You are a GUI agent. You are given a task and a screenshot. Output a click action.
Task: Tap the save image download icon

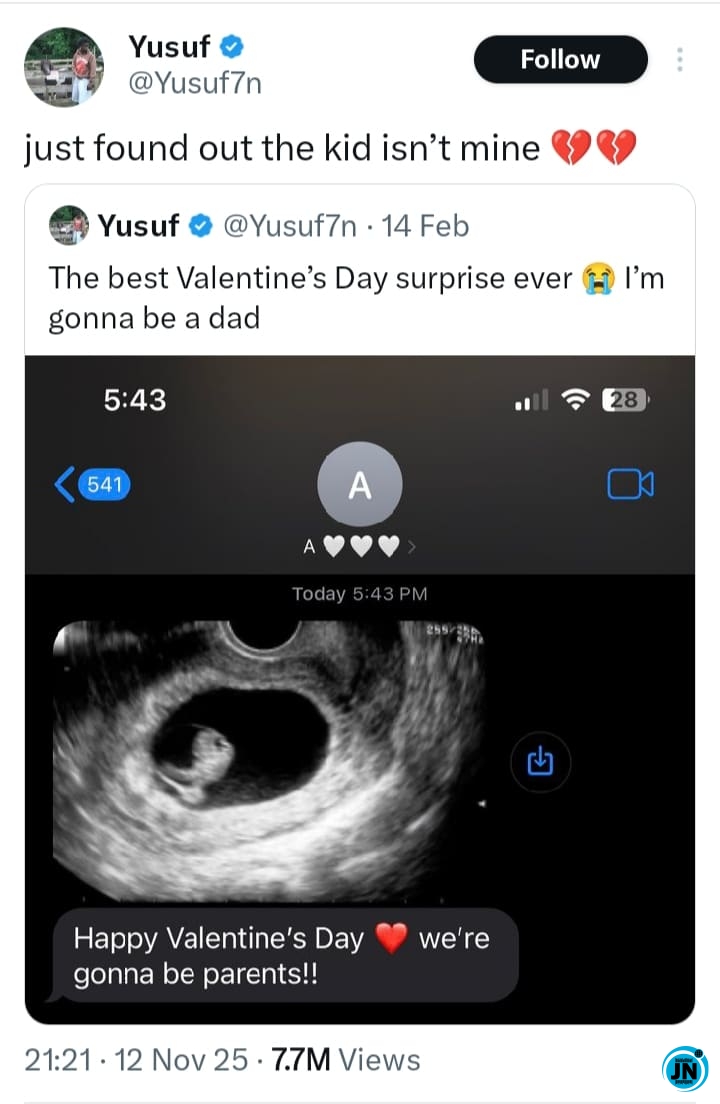tap(540, 763)
